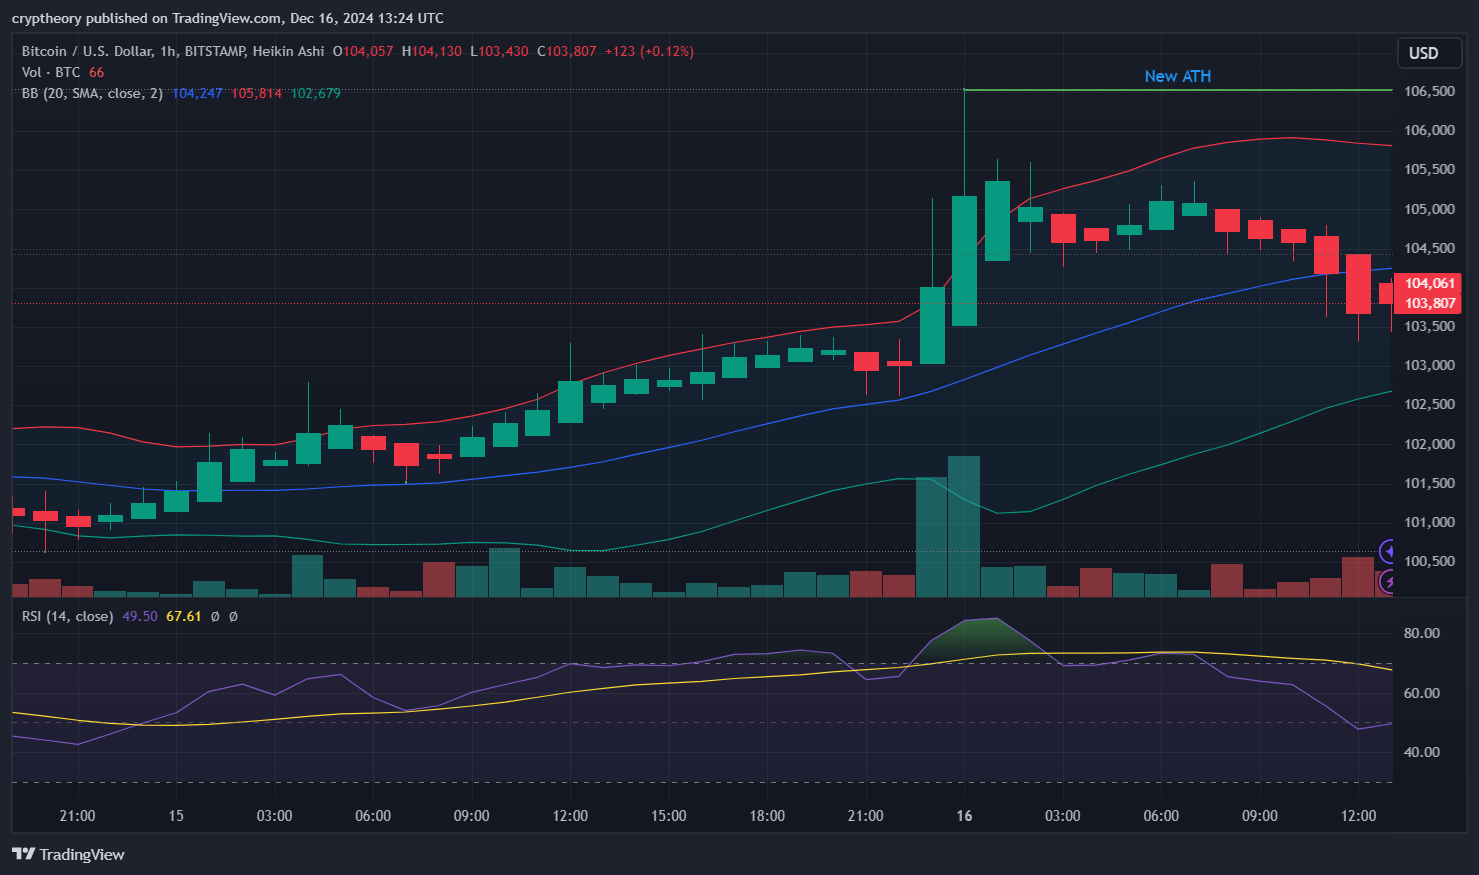Select the green New ATH horizontal line

pyautogui.click(x=1178, y=90)
